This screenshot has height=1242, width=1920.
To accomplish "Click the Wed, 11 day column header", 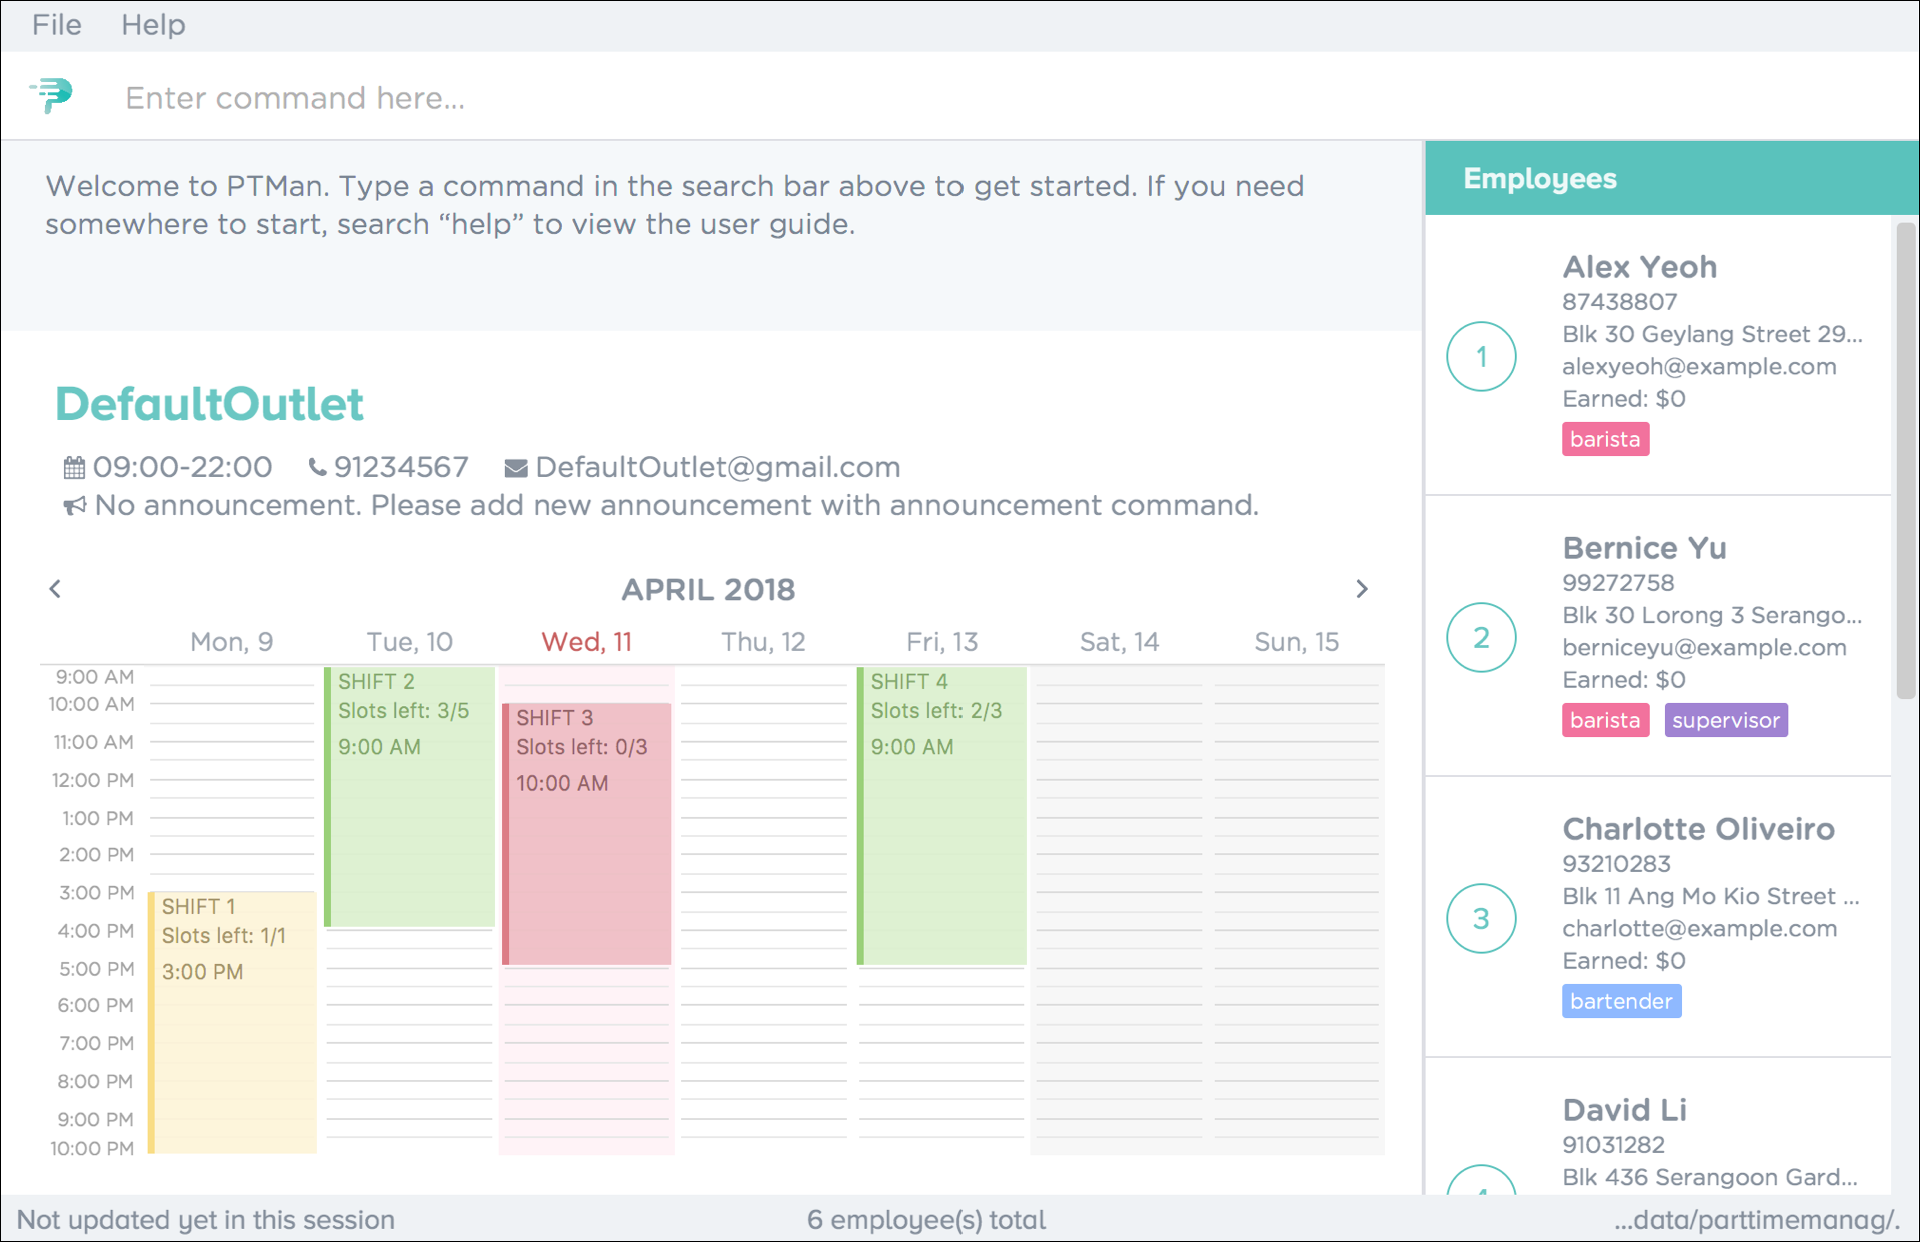I will (x=586, y=642).
